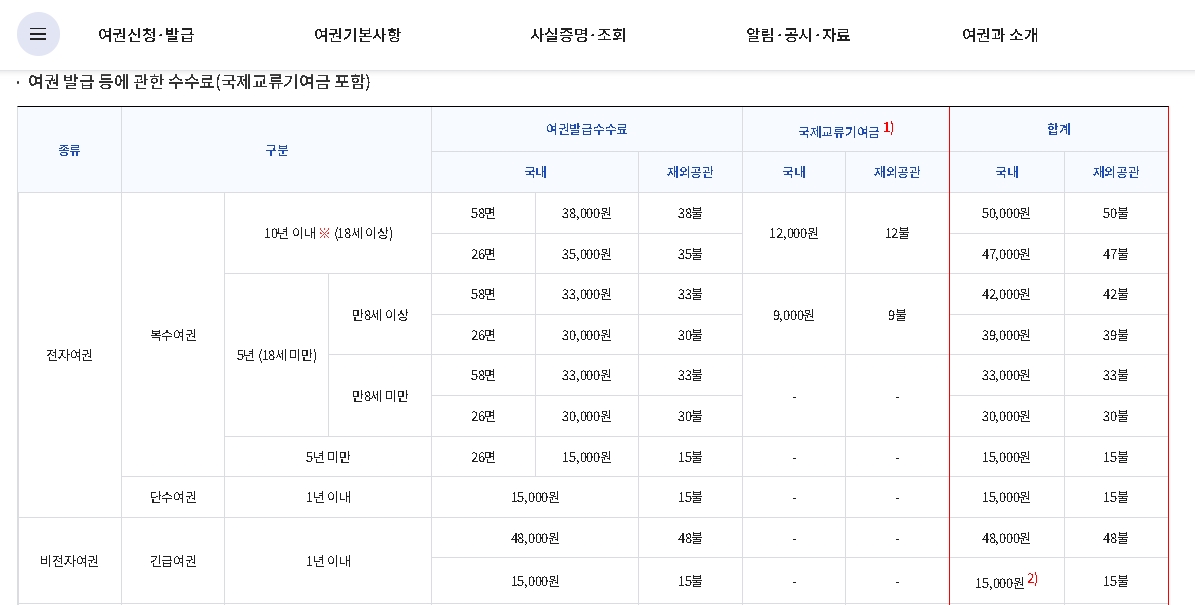Select the 복수여권 cell in the table
Viewport: 1195px width, 605px height.
(172, 335)
